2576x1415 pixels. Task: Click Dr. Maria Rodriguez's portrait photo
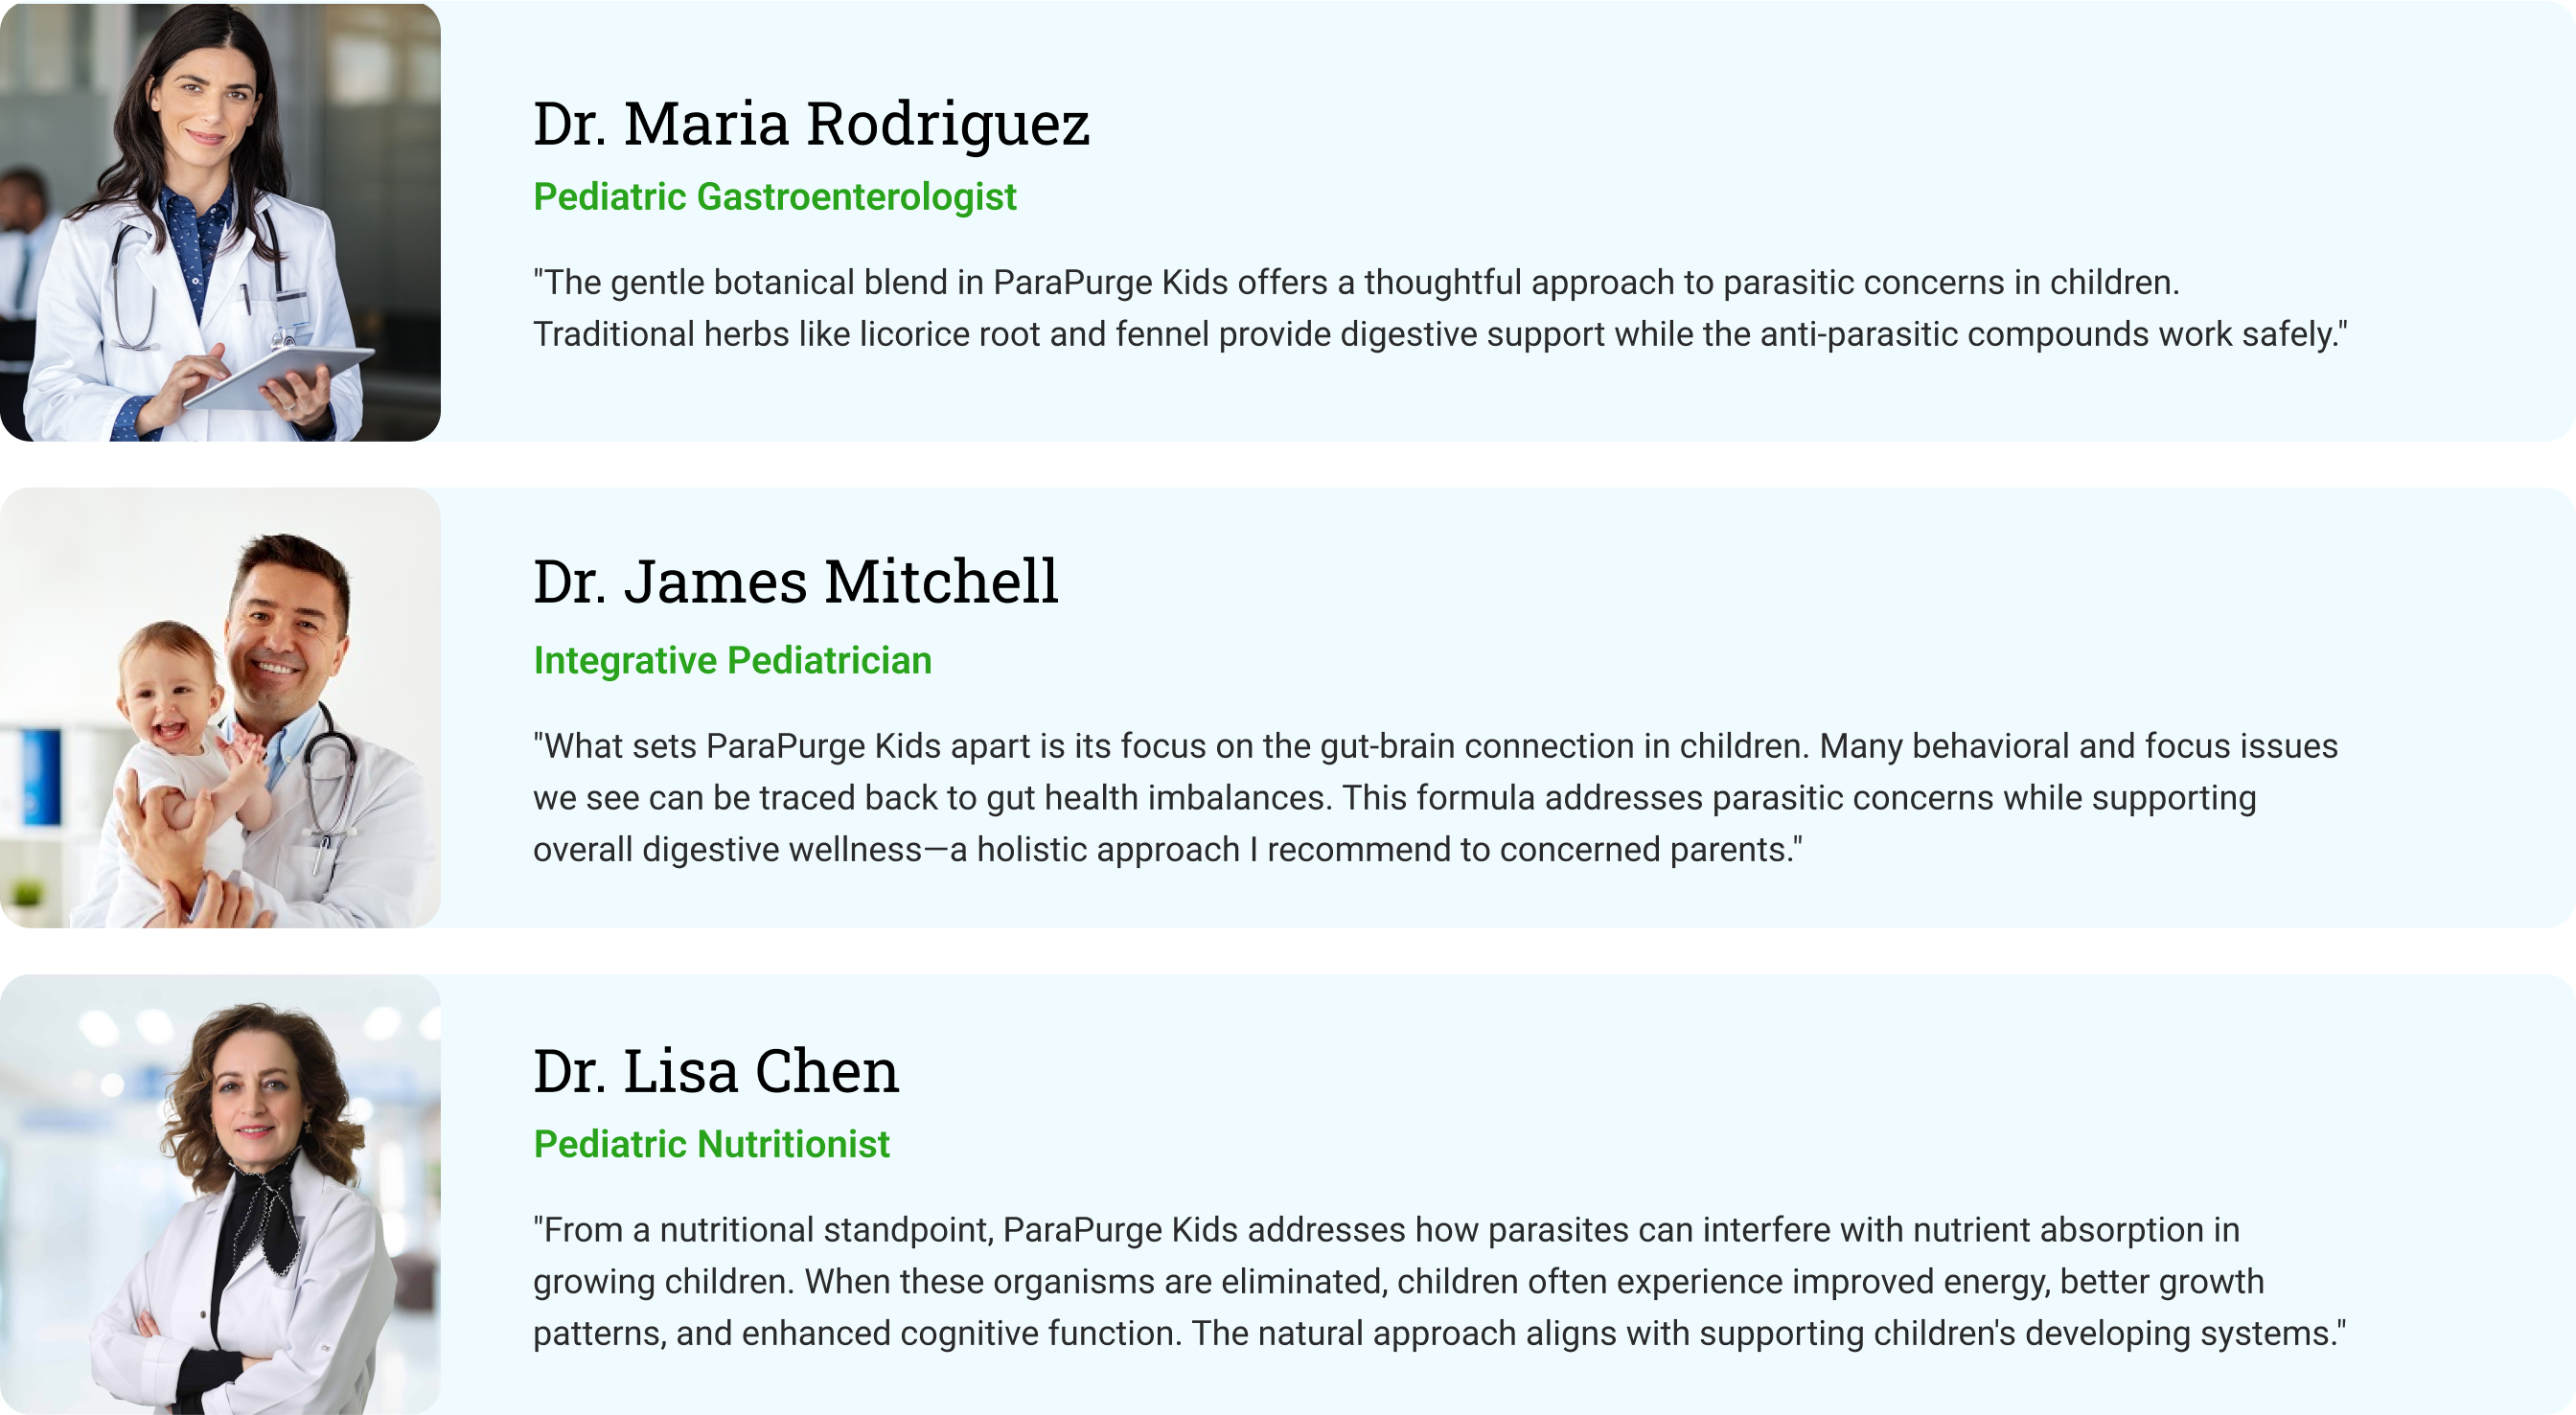click(220, 222)
